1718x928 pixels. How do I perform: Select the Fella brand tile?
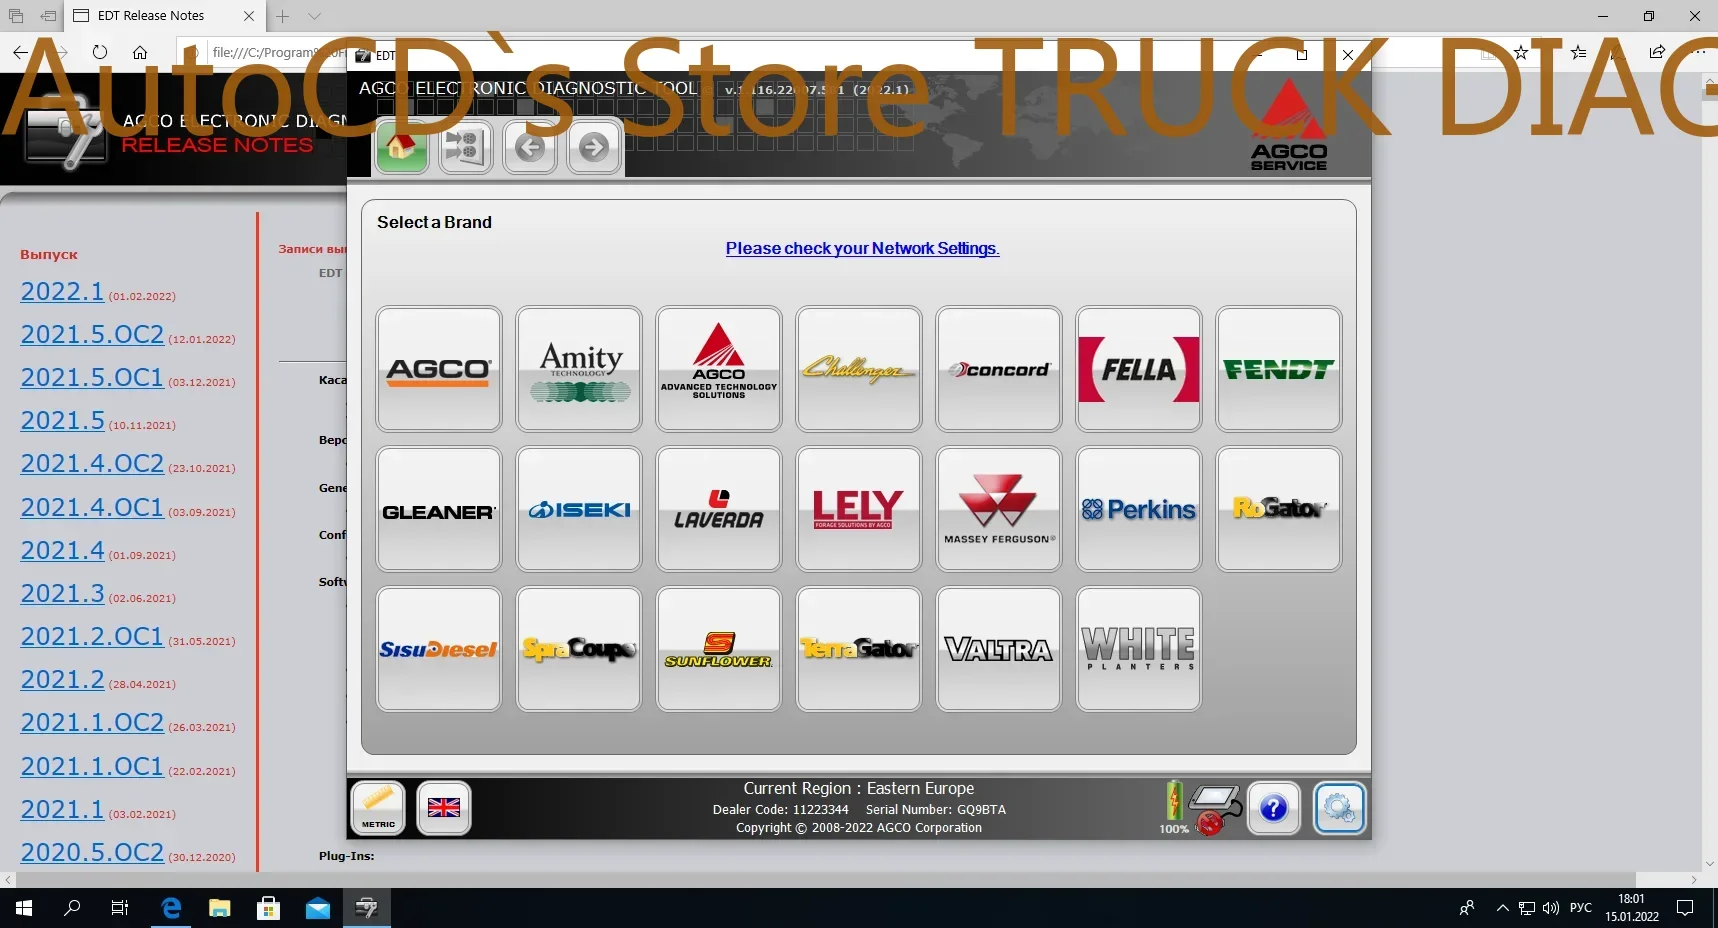click(1139, 369)
